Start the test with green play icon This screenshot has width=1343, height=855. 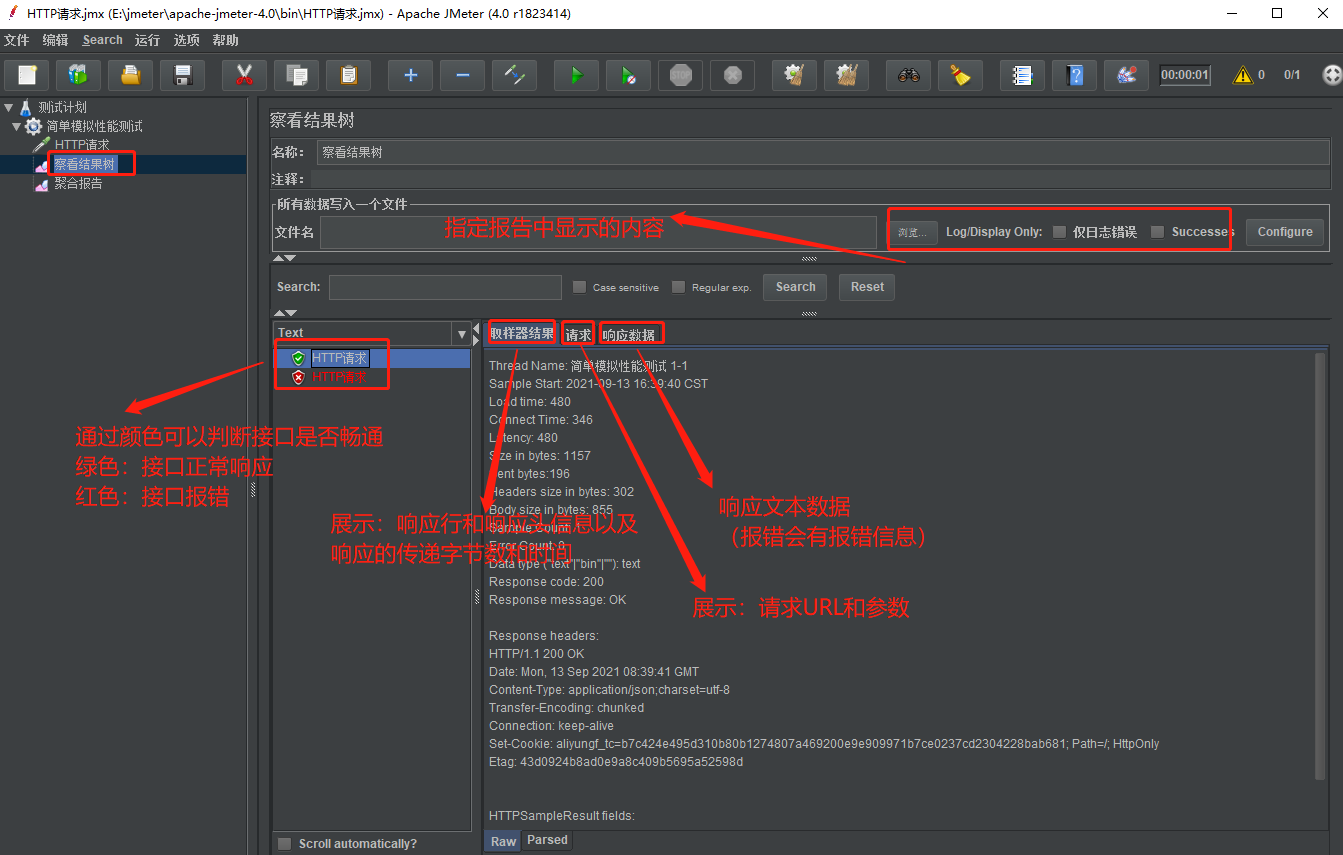click(x=576, y=75)
